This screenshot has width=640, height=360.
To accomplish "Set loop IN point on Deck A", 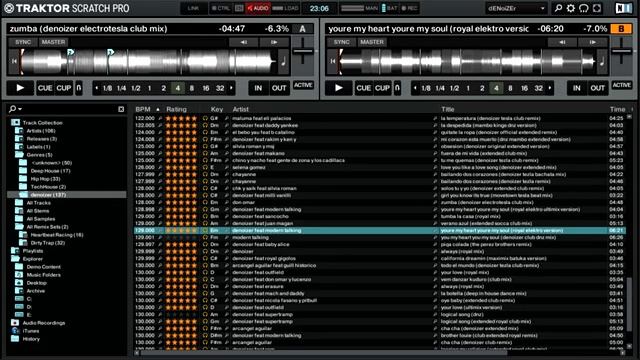I will point(258,88).
